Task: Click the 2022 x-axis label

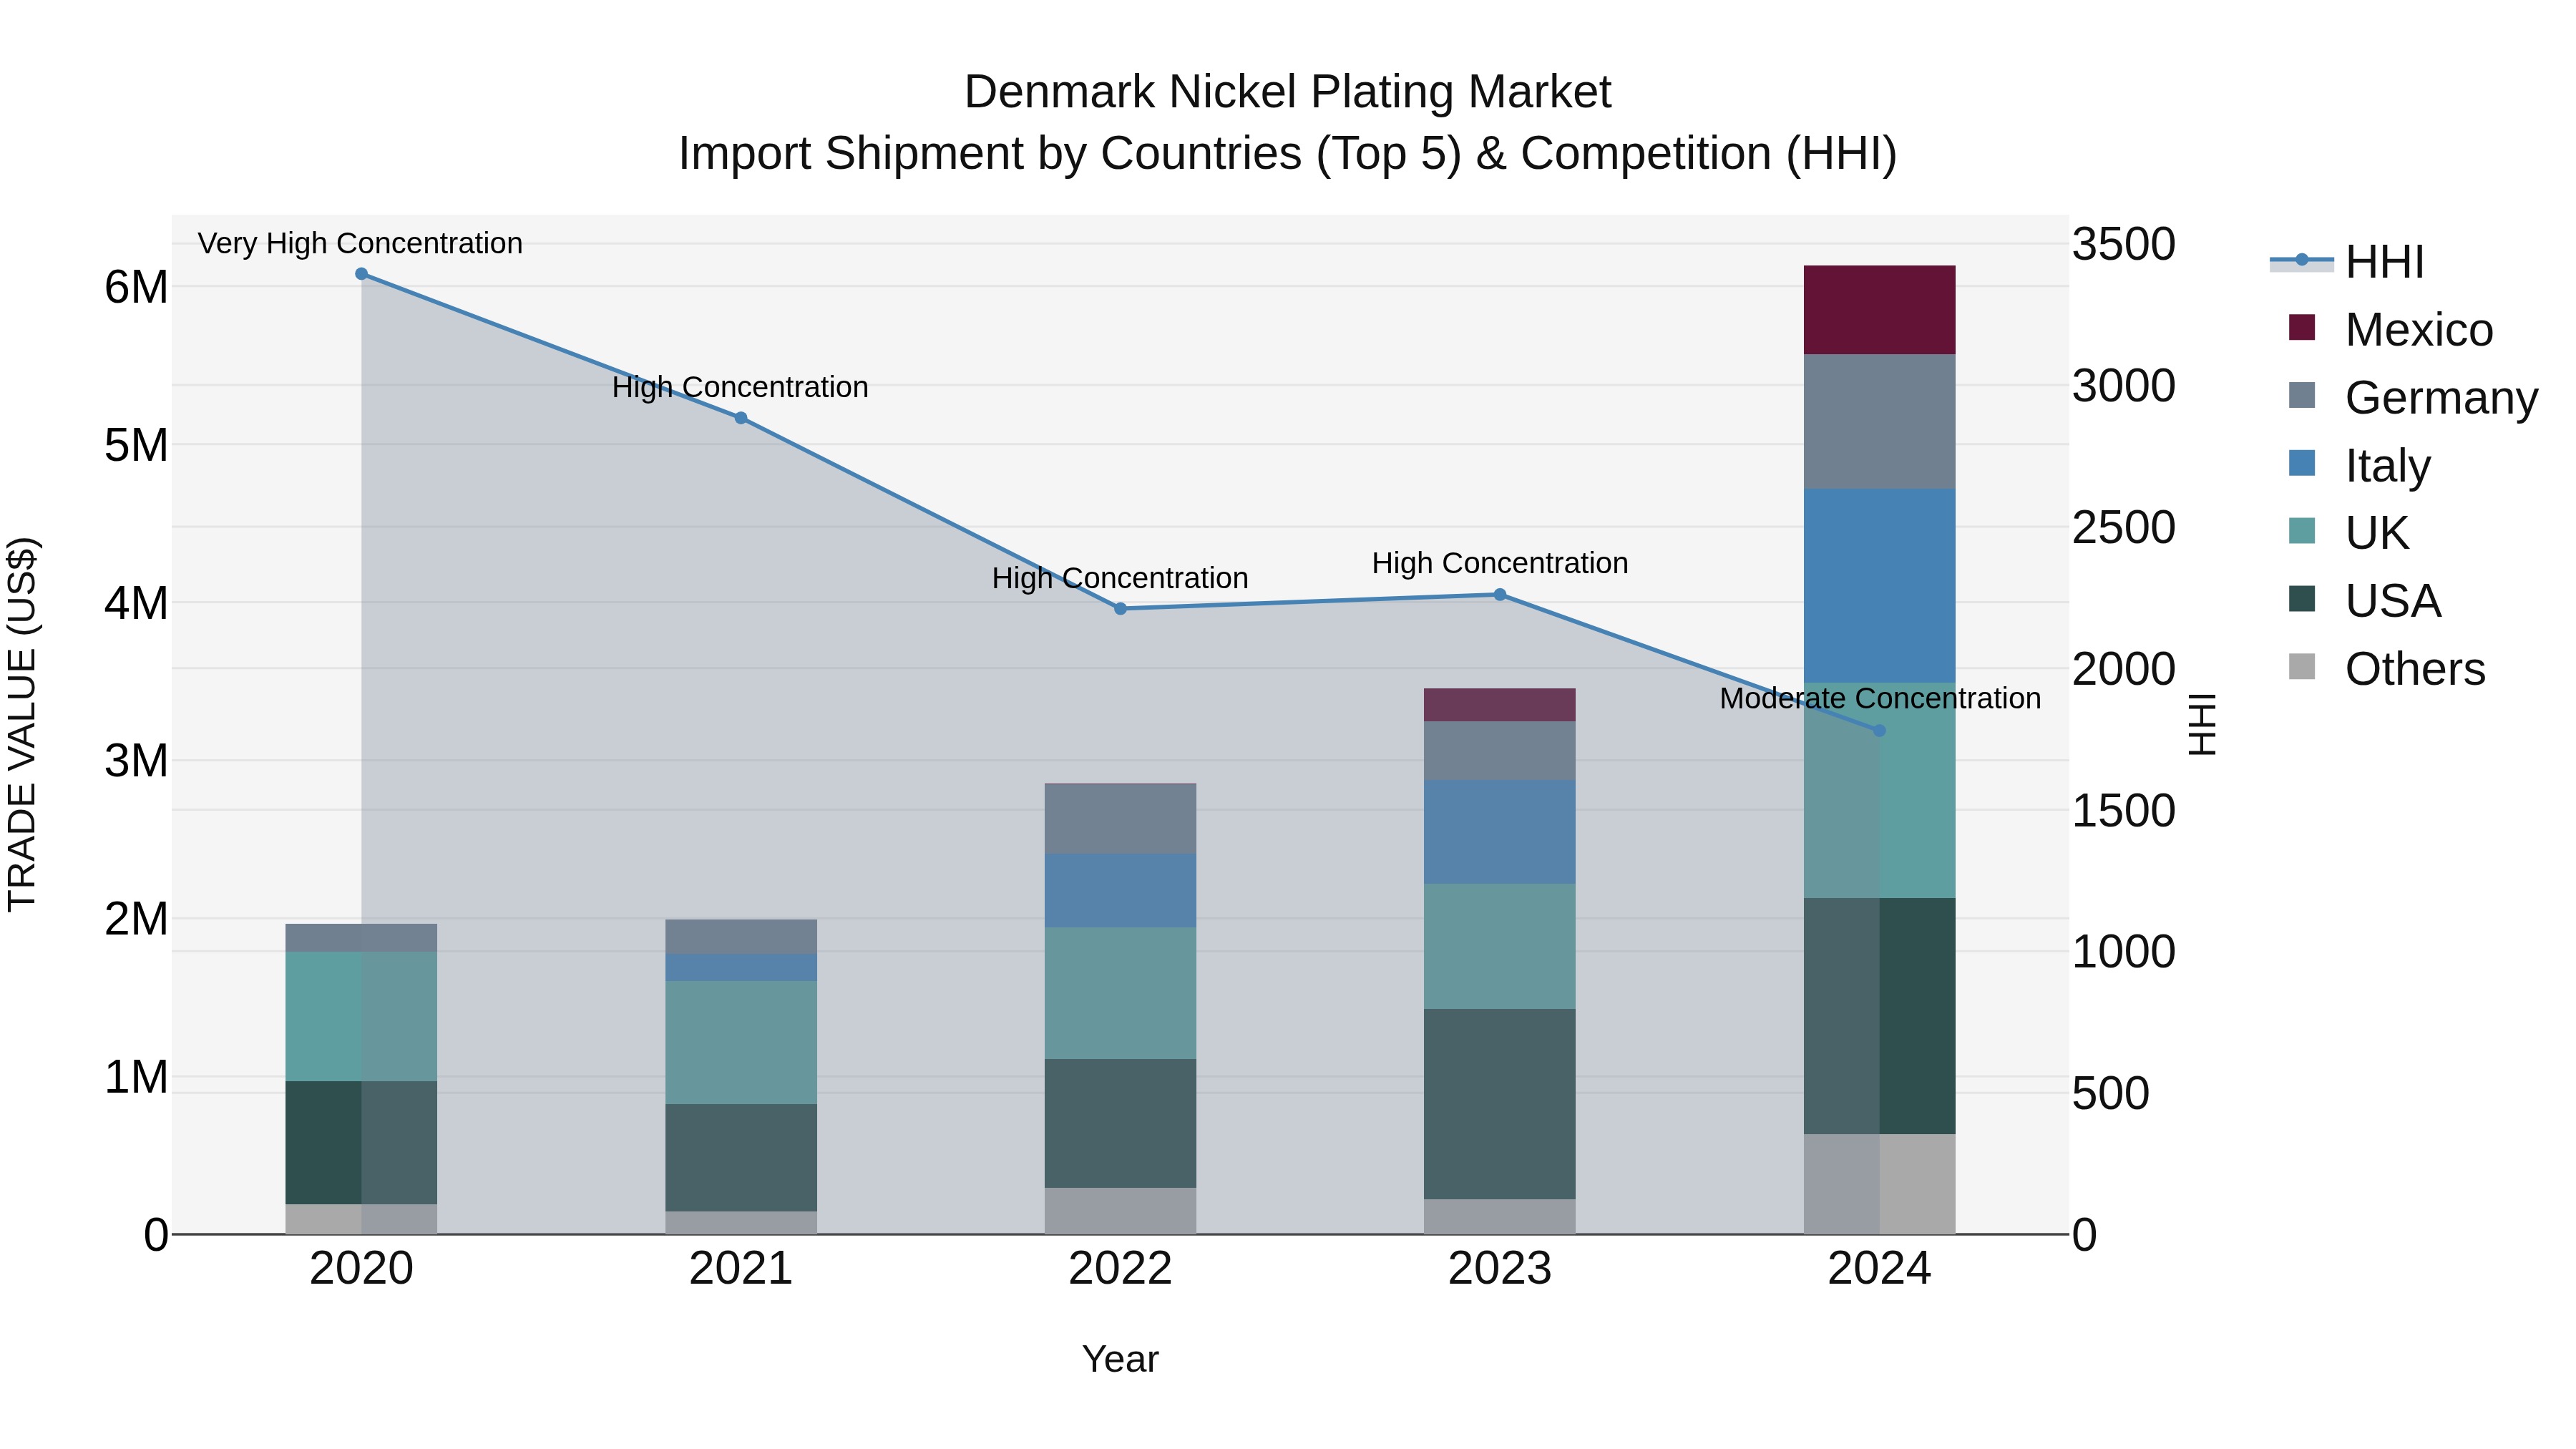Action: click(1121, 1269)
